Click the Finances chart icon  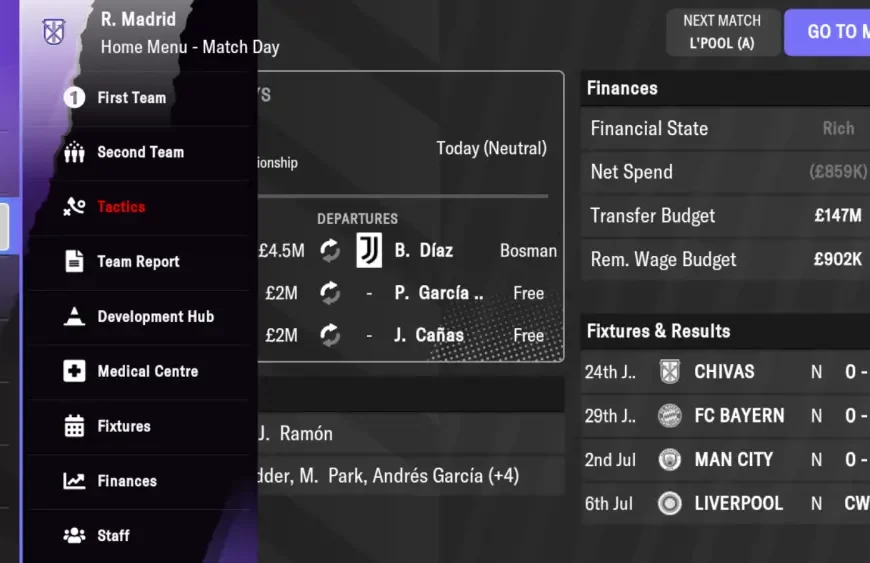pos(74,481)
